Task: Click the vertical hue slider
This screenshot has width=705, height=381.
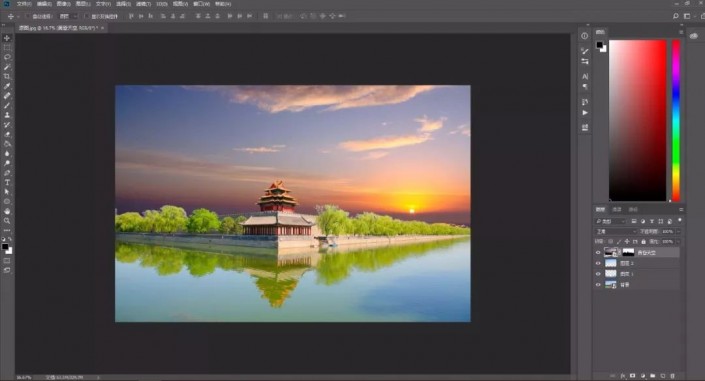Action: (x=676, y=120)
